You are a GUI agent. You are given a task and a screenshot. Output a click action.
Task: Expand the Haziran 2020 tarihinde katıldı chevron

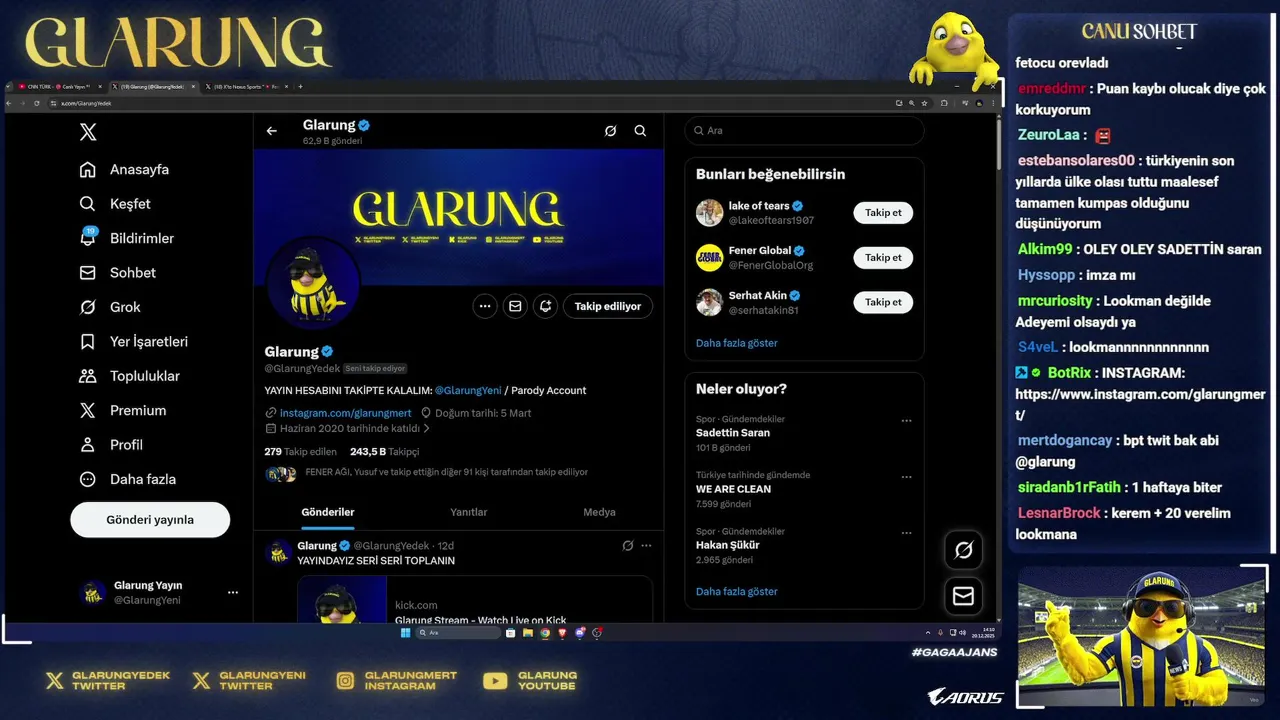coord(427,428)
